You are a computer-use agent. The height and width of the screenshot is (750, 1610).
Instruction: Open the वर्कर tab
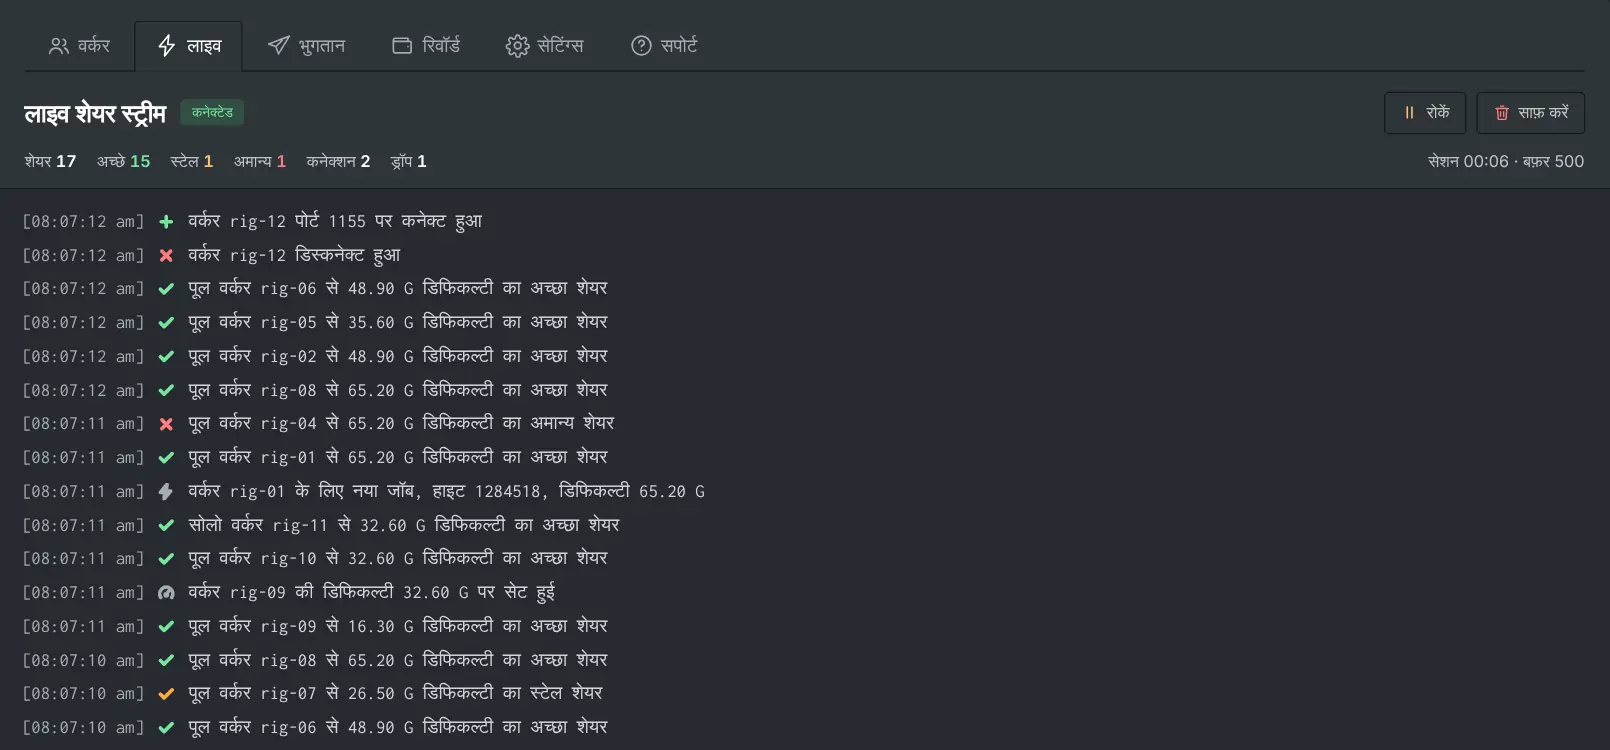(80, 46)
